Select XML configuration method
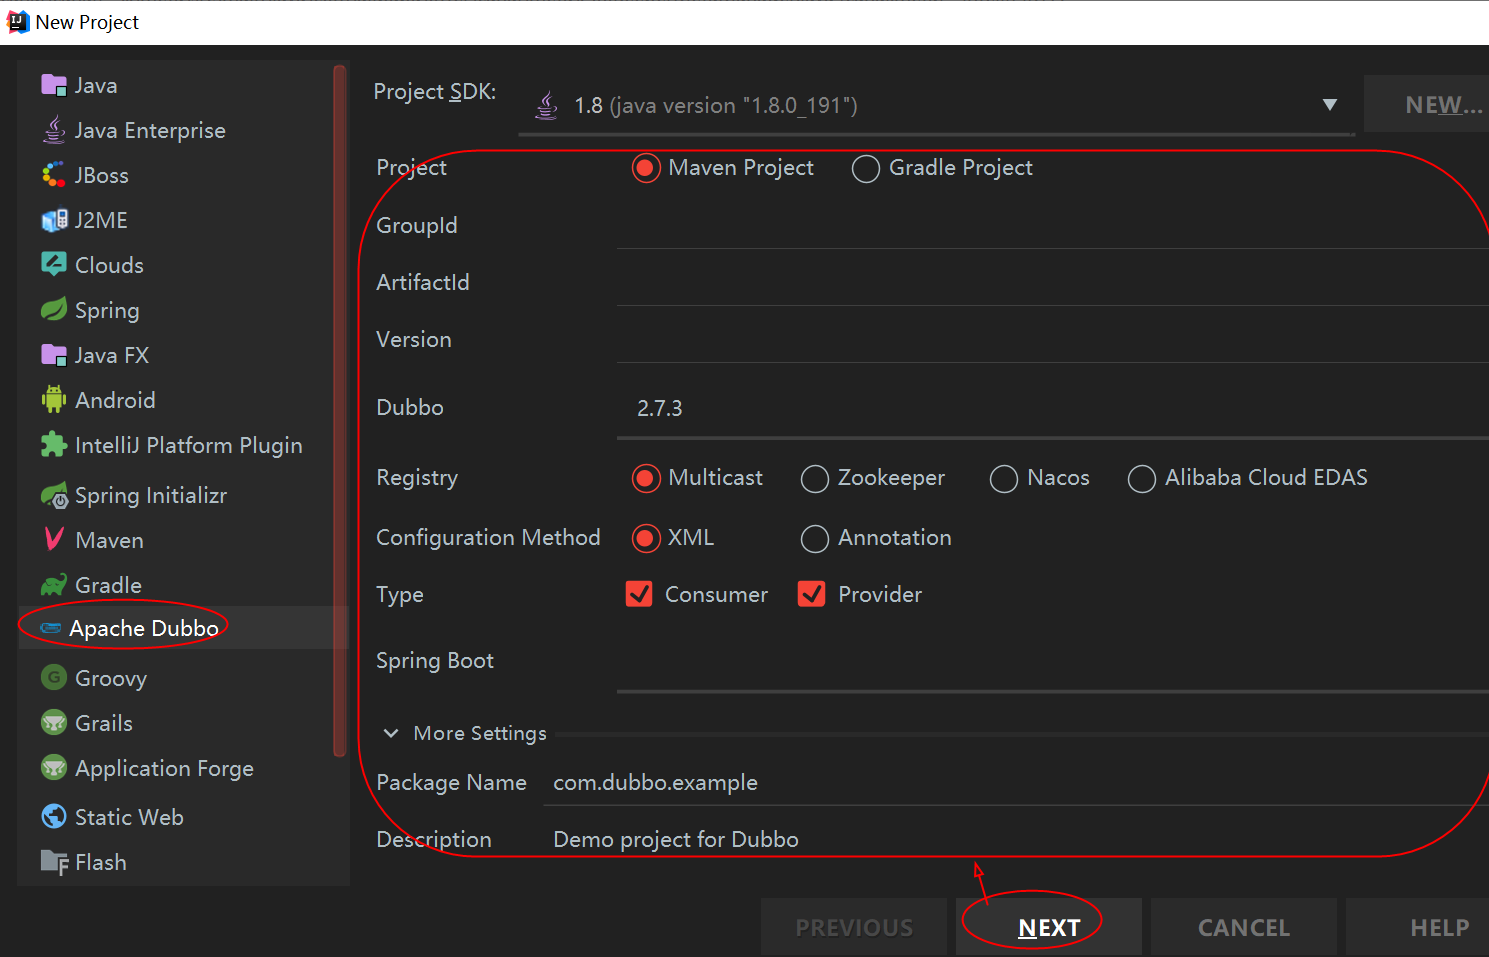 (x=646, y=538)
